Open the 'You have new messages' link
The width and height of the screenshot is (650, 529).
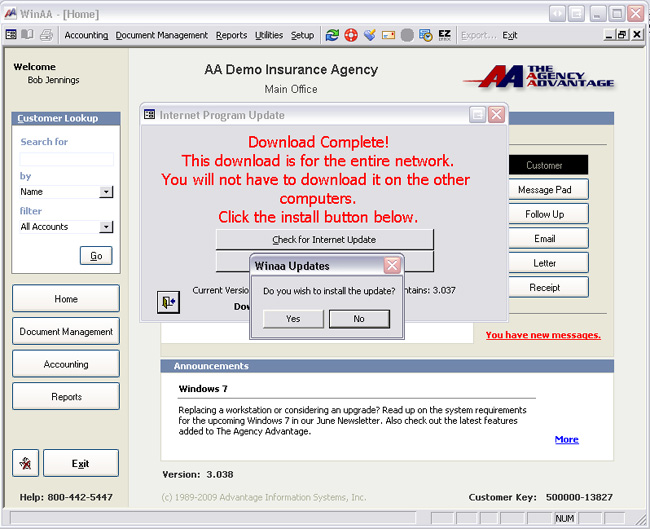point(543,335)
